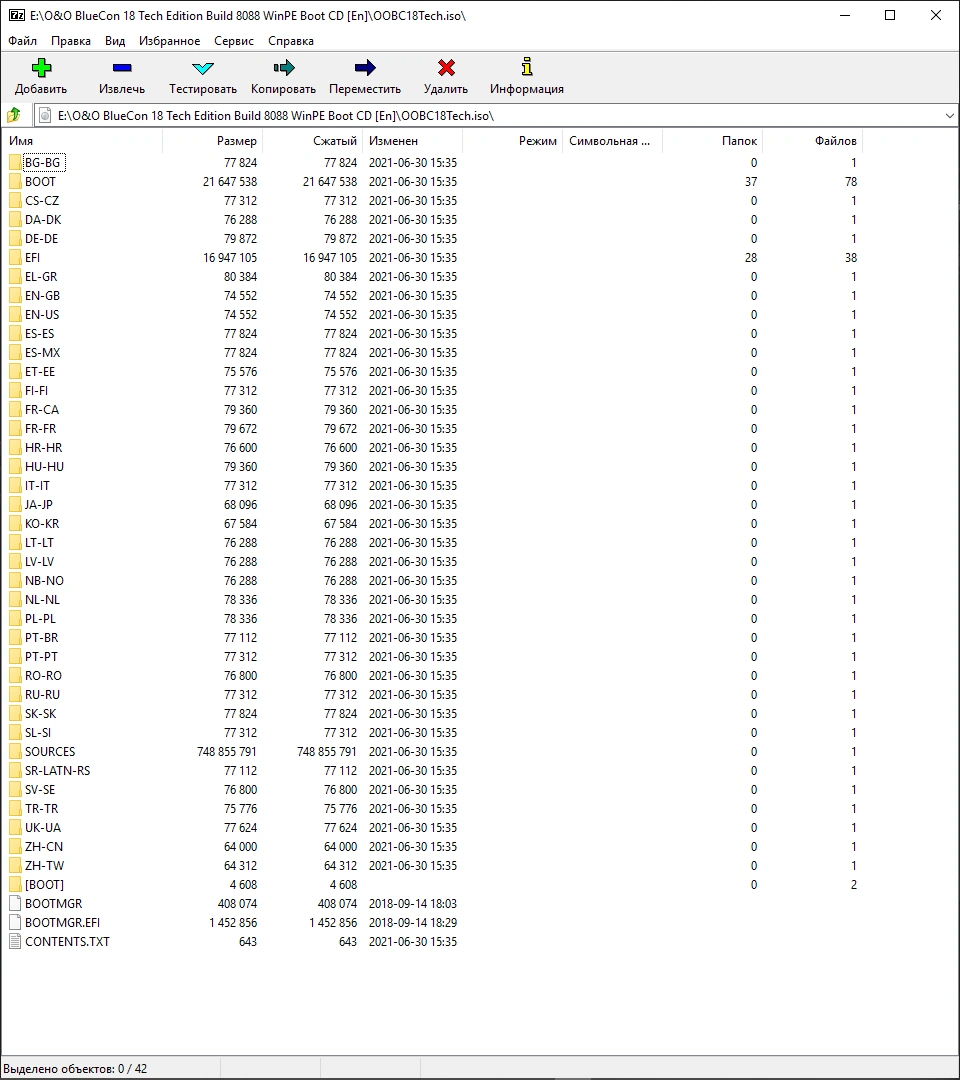Click the UK-UA folder icon
Viewport: 960px width, 1080px height.
click(x=15, y=827)
